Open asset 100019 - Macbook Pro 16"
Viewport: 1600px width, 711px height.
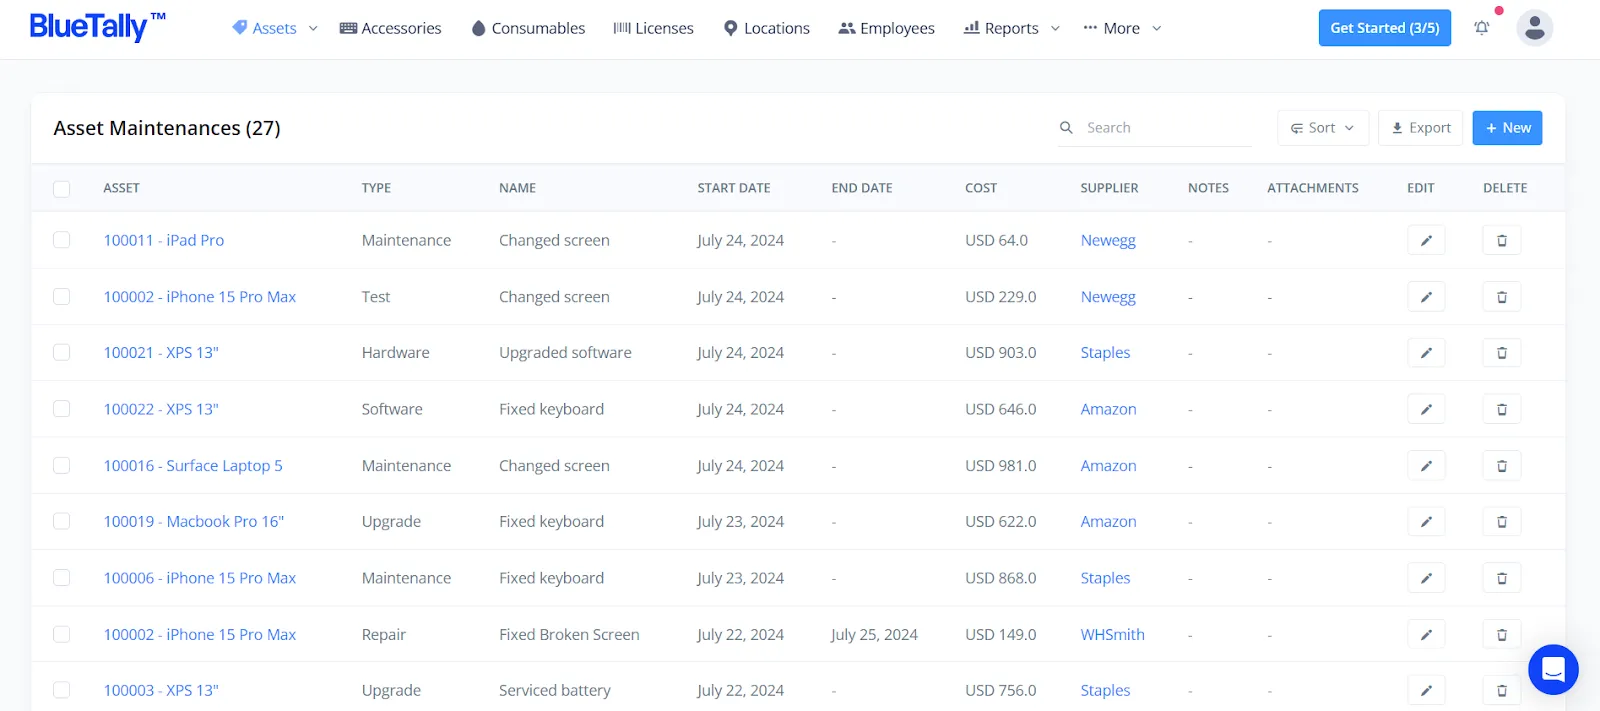(x=194, y=522)
